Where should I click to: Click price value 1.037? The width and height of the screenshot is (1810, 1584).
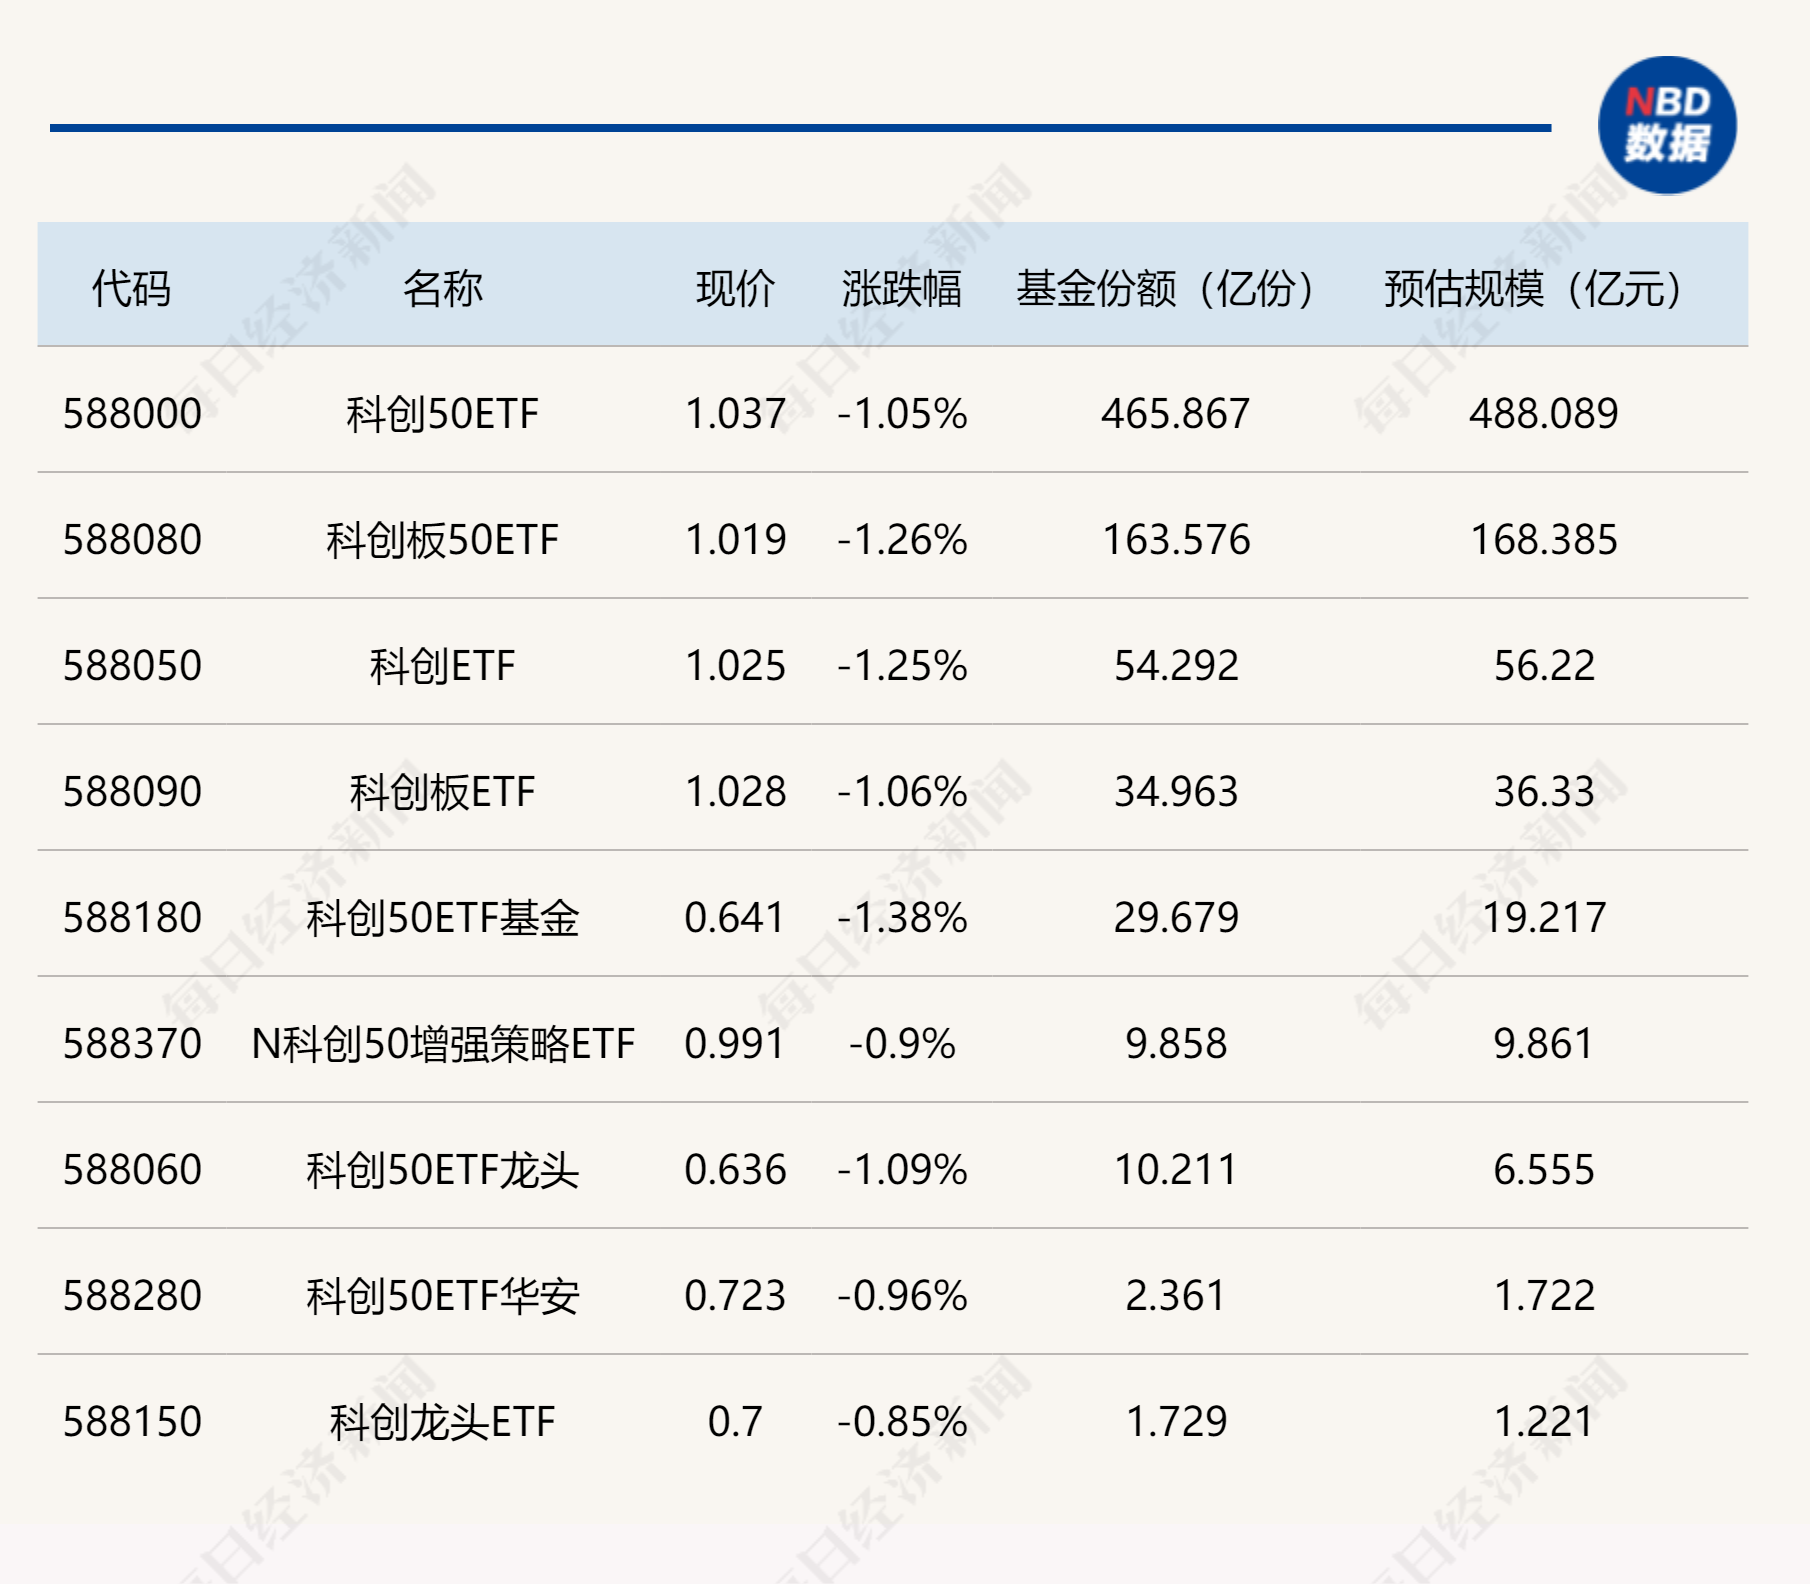click(735, 414)
